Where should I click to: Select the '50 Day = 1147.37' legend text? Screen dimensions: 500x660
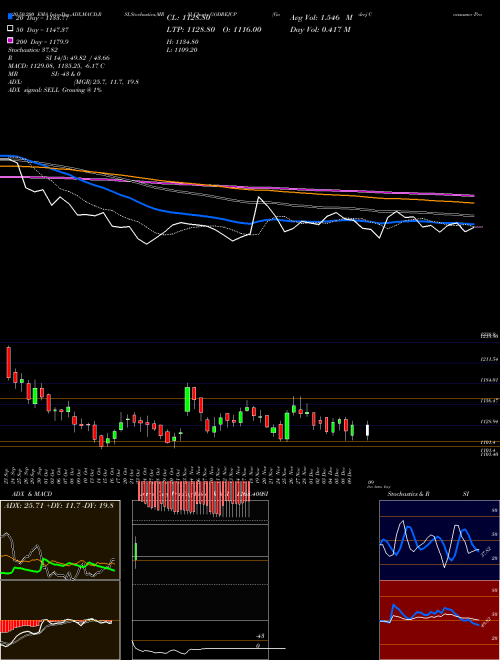point(42,30)
